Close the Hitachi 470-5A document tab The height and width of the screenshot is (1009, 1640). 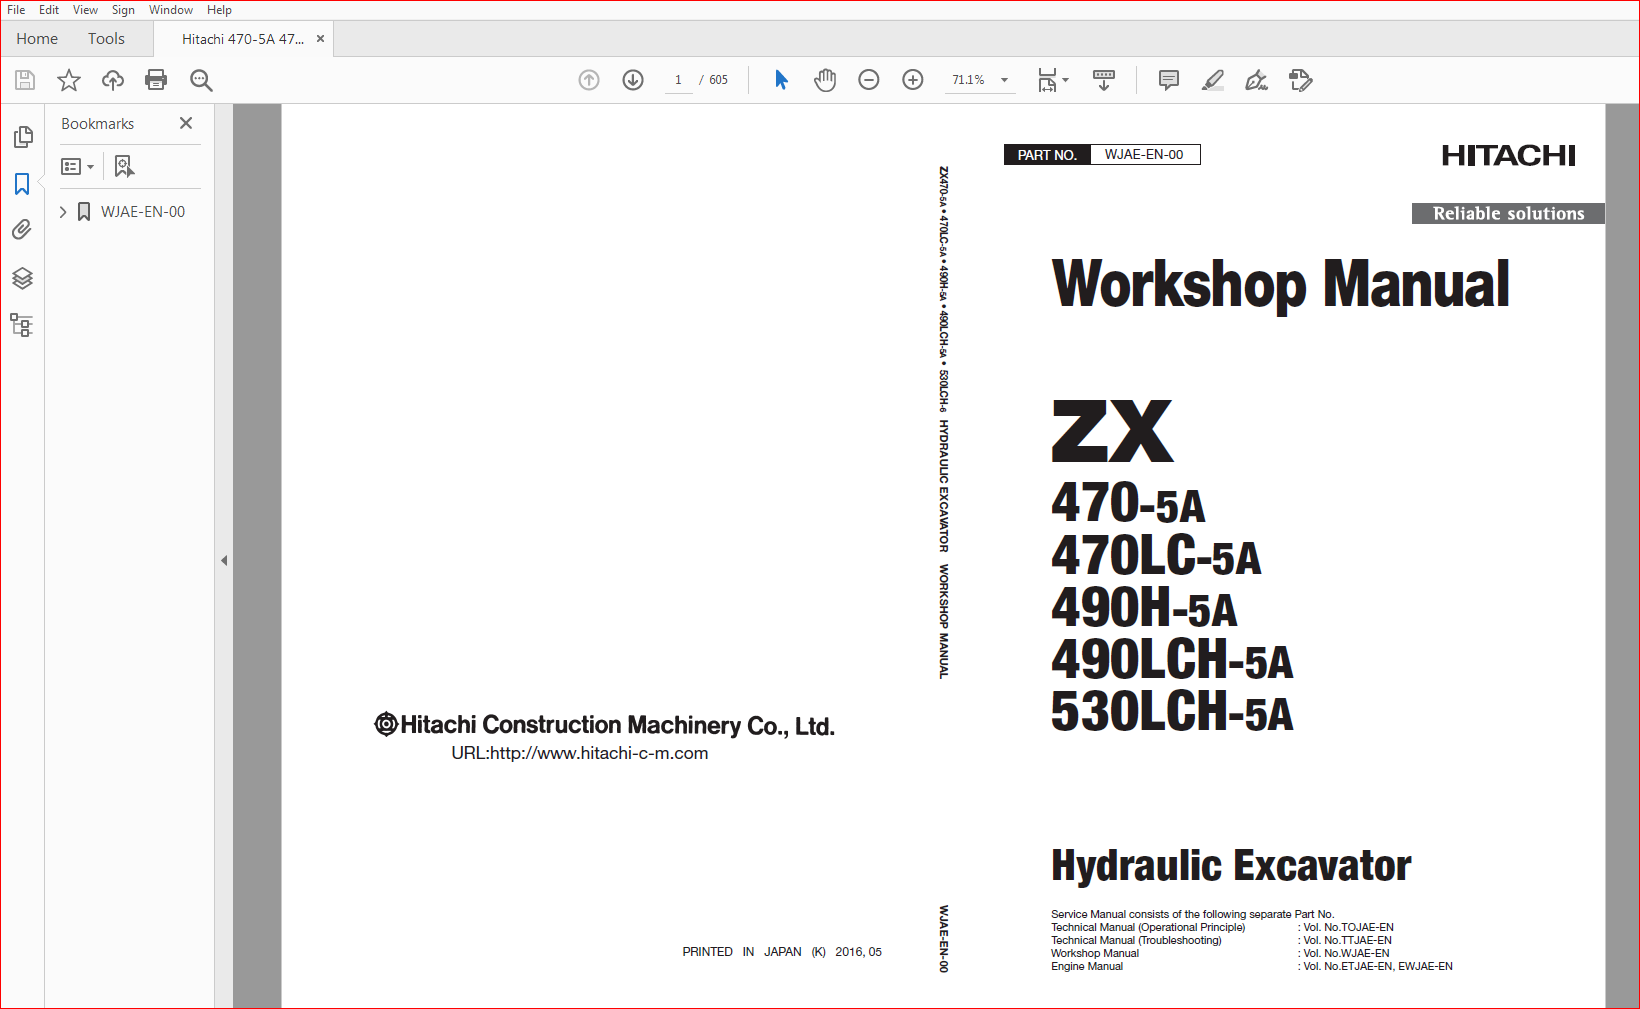[x=320, y=39]
